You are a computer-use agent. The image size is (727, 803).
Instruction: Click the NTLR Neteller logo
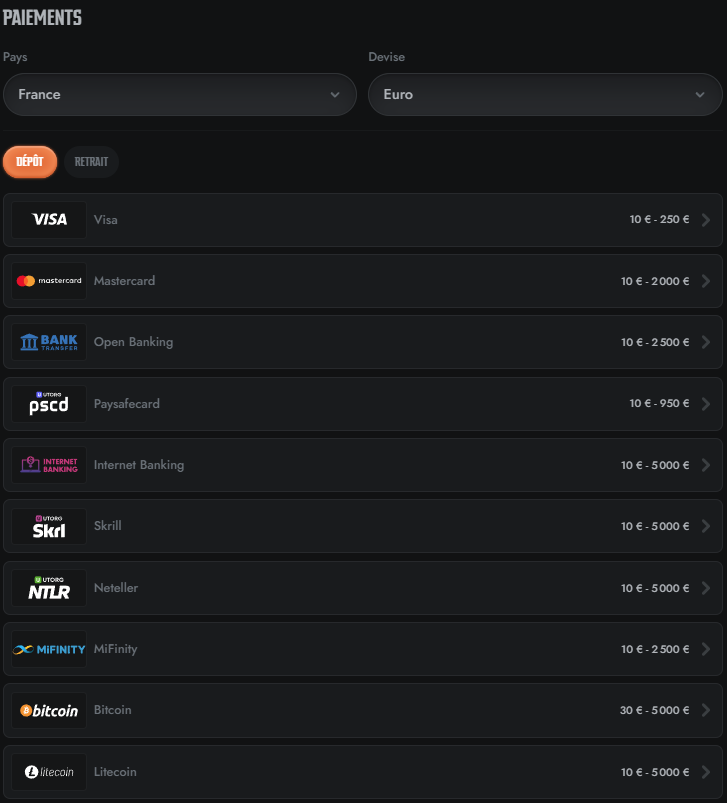[x=49, y=588]
